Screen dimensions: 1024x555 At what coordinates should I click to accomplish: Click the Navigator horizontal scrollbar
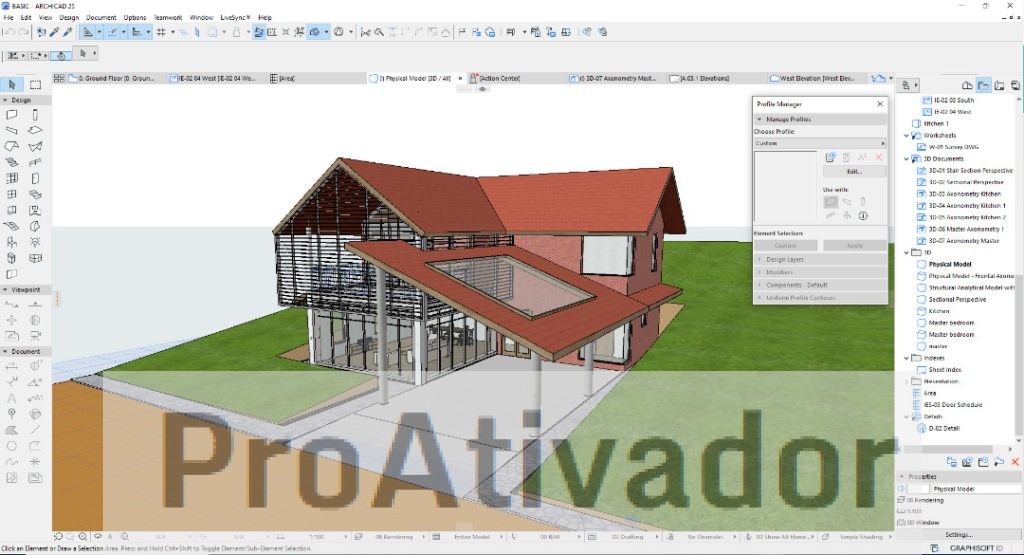tap(948, 449)
